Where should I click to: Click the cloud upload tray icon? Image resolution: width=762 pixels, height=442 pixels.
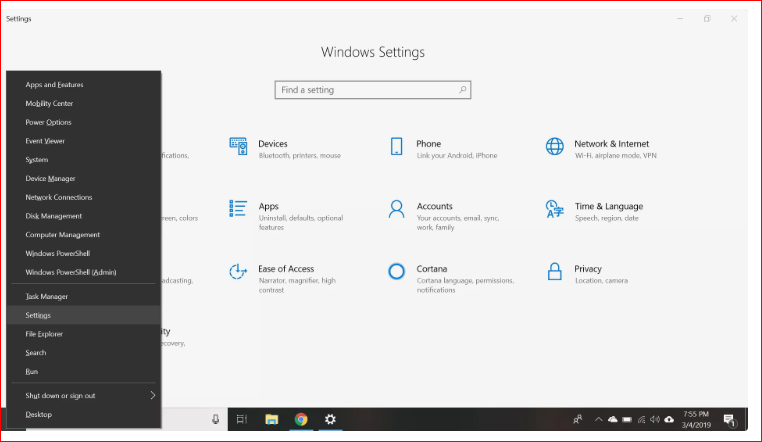[x=669, y=419]
